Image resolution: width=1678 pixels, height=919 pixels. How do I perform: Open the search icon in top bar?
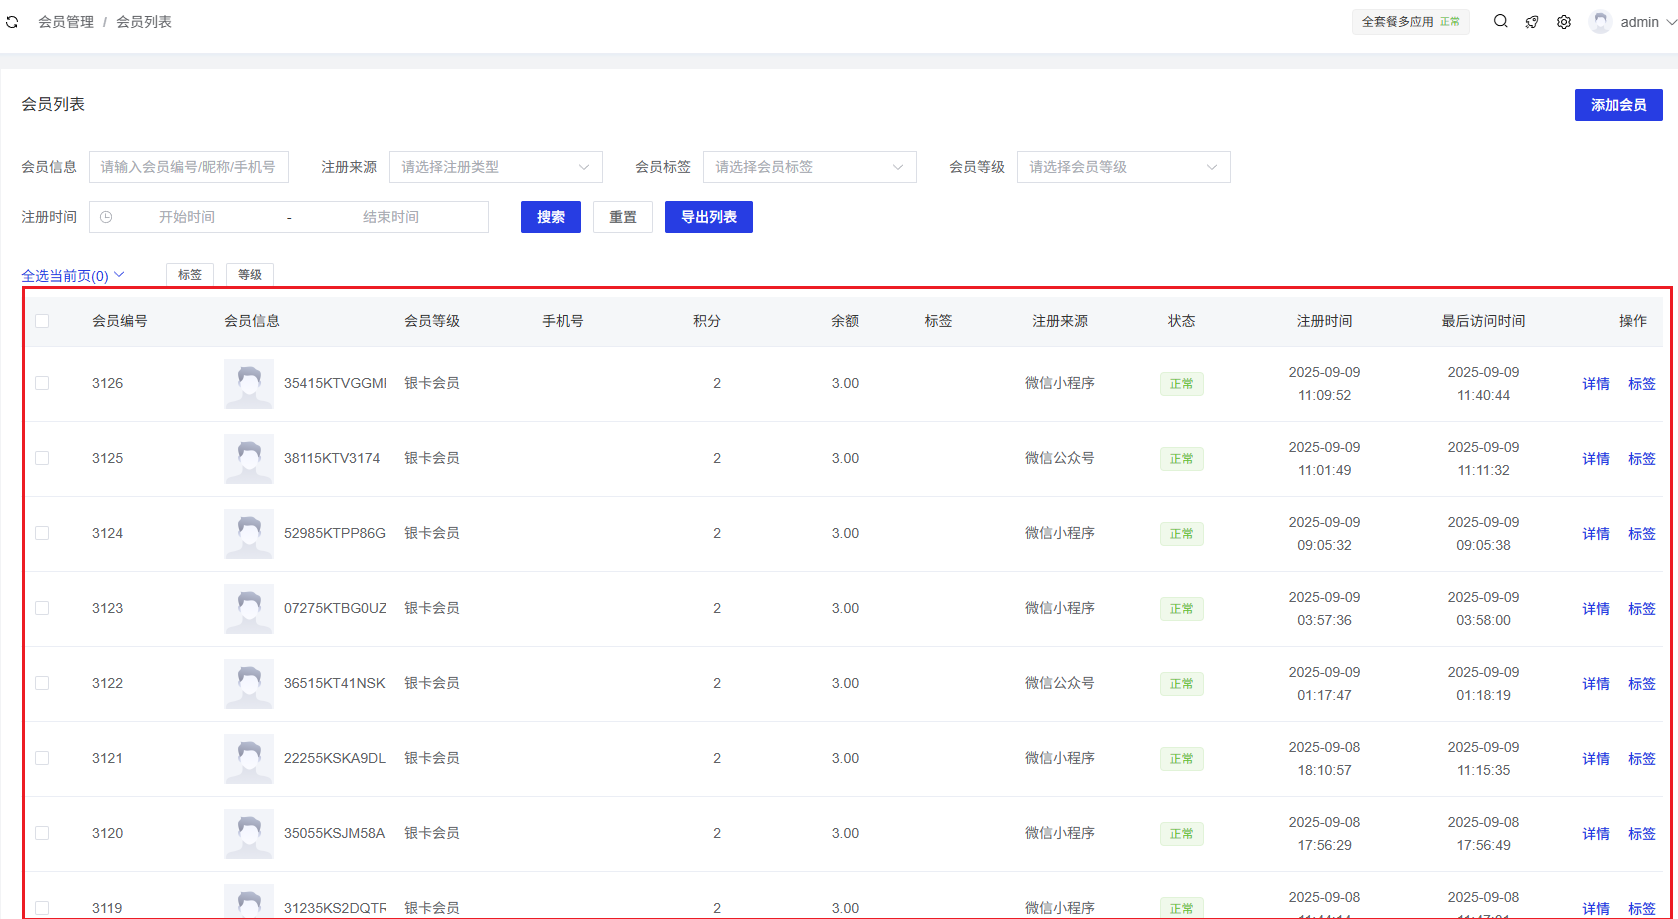pos(1500,21)
